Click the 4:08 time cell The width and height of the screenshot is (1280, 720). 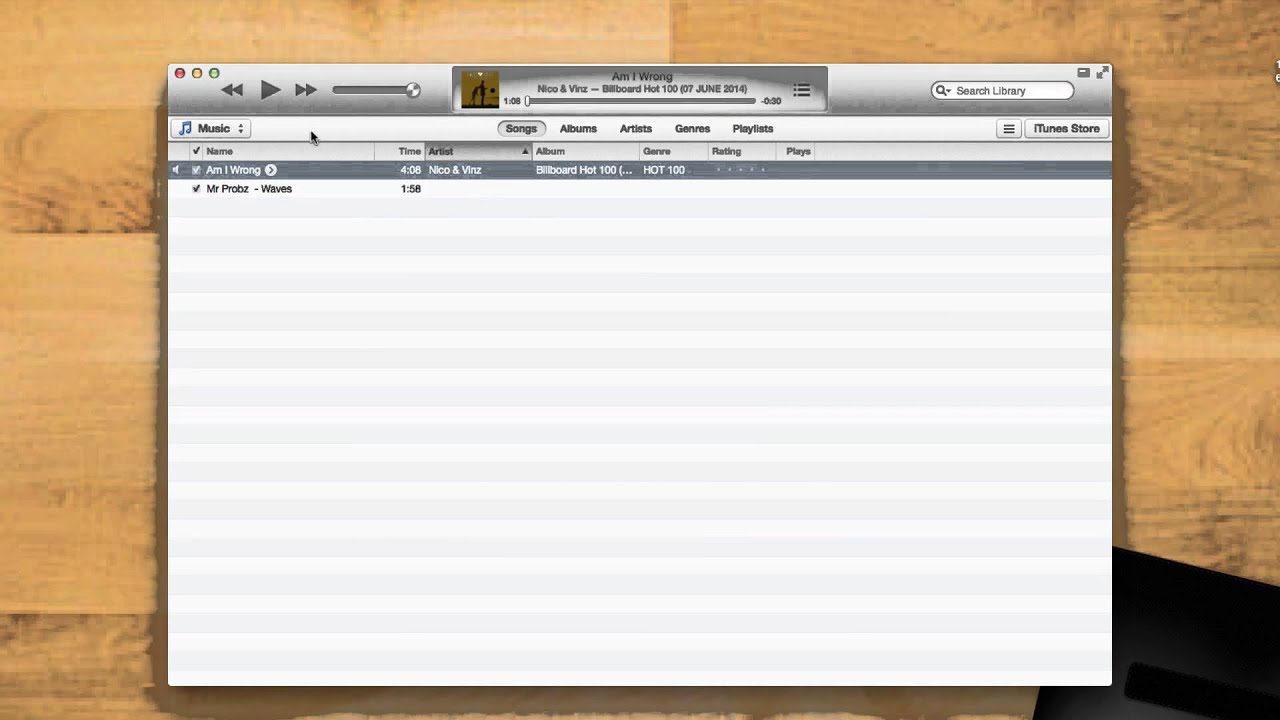click(x=410, y=170)
